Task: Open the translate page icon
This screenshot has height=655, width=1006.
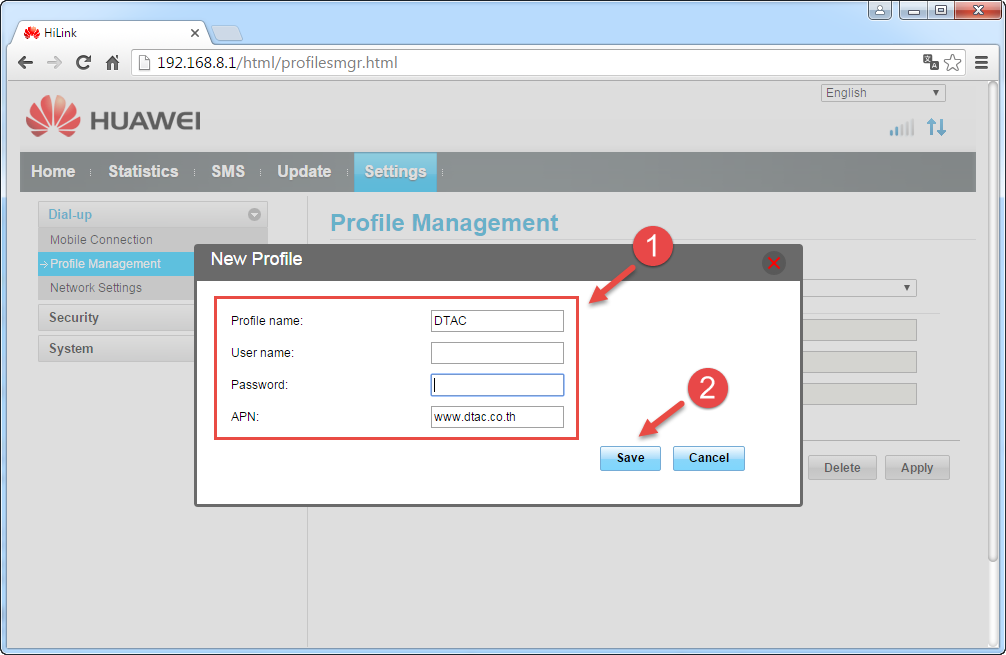Action: pos(930,62)
